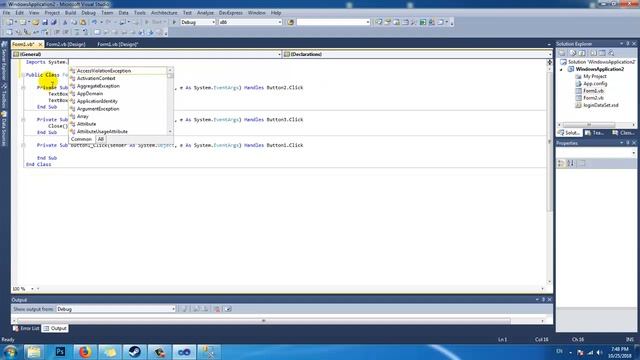The image size is (640, 360).
Task: Open the File menu
Action: (x=7, y=13)
